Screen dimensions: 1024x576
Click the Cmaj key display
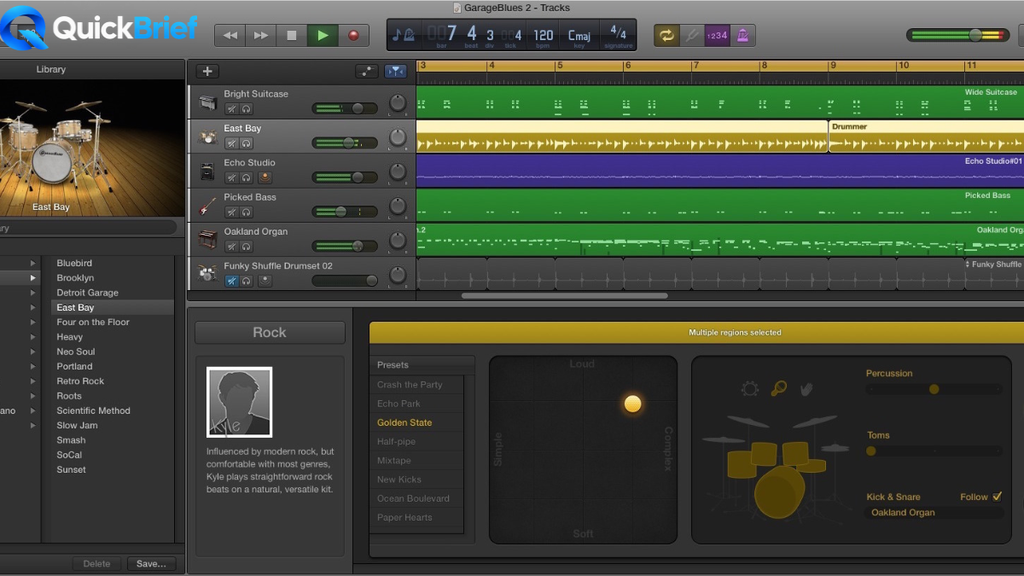(579, 37)
